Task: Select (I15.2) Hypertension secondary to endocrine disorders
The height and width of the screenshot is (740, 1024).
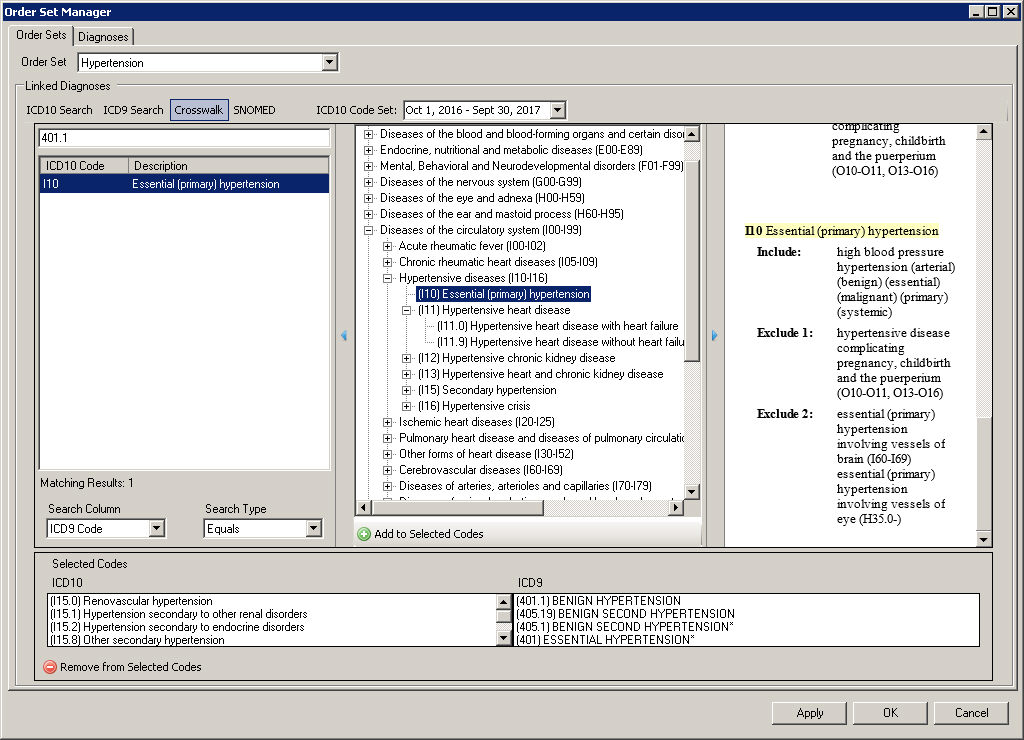Action: (177, 627)
